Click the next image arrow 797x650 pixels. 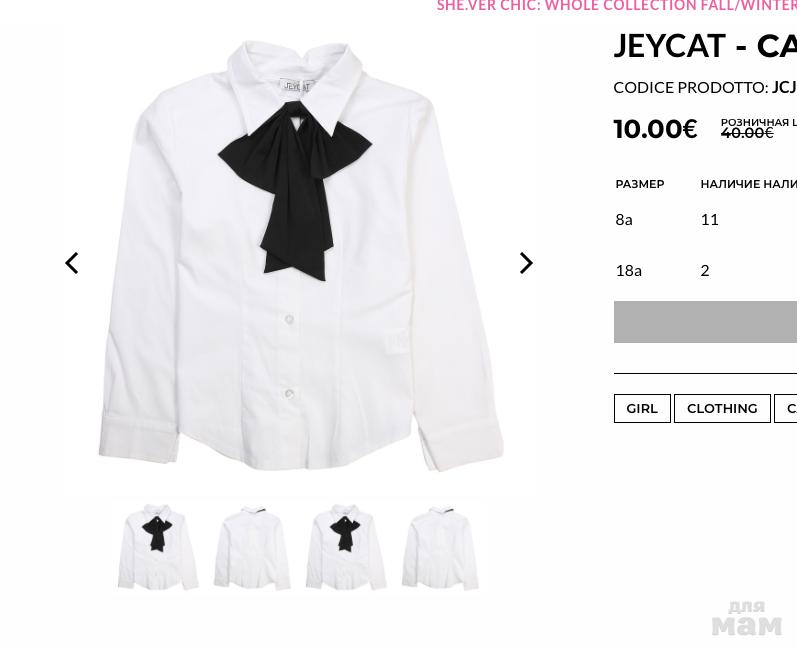point(526,263)
